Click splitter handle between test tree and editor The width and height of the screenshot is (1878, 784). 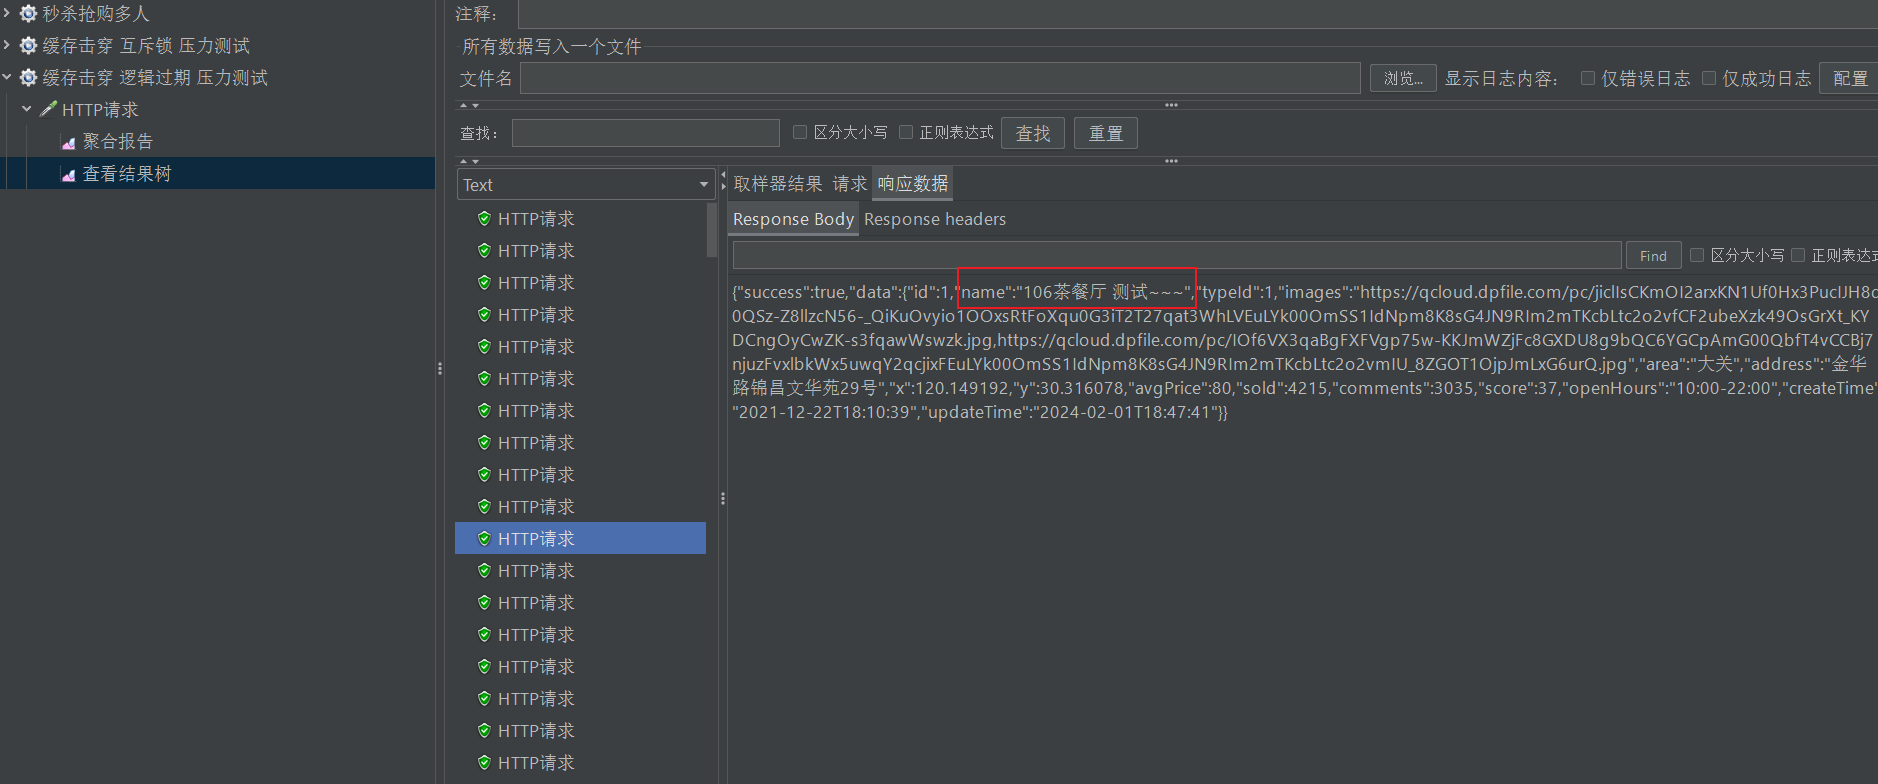tap(440, 368)
